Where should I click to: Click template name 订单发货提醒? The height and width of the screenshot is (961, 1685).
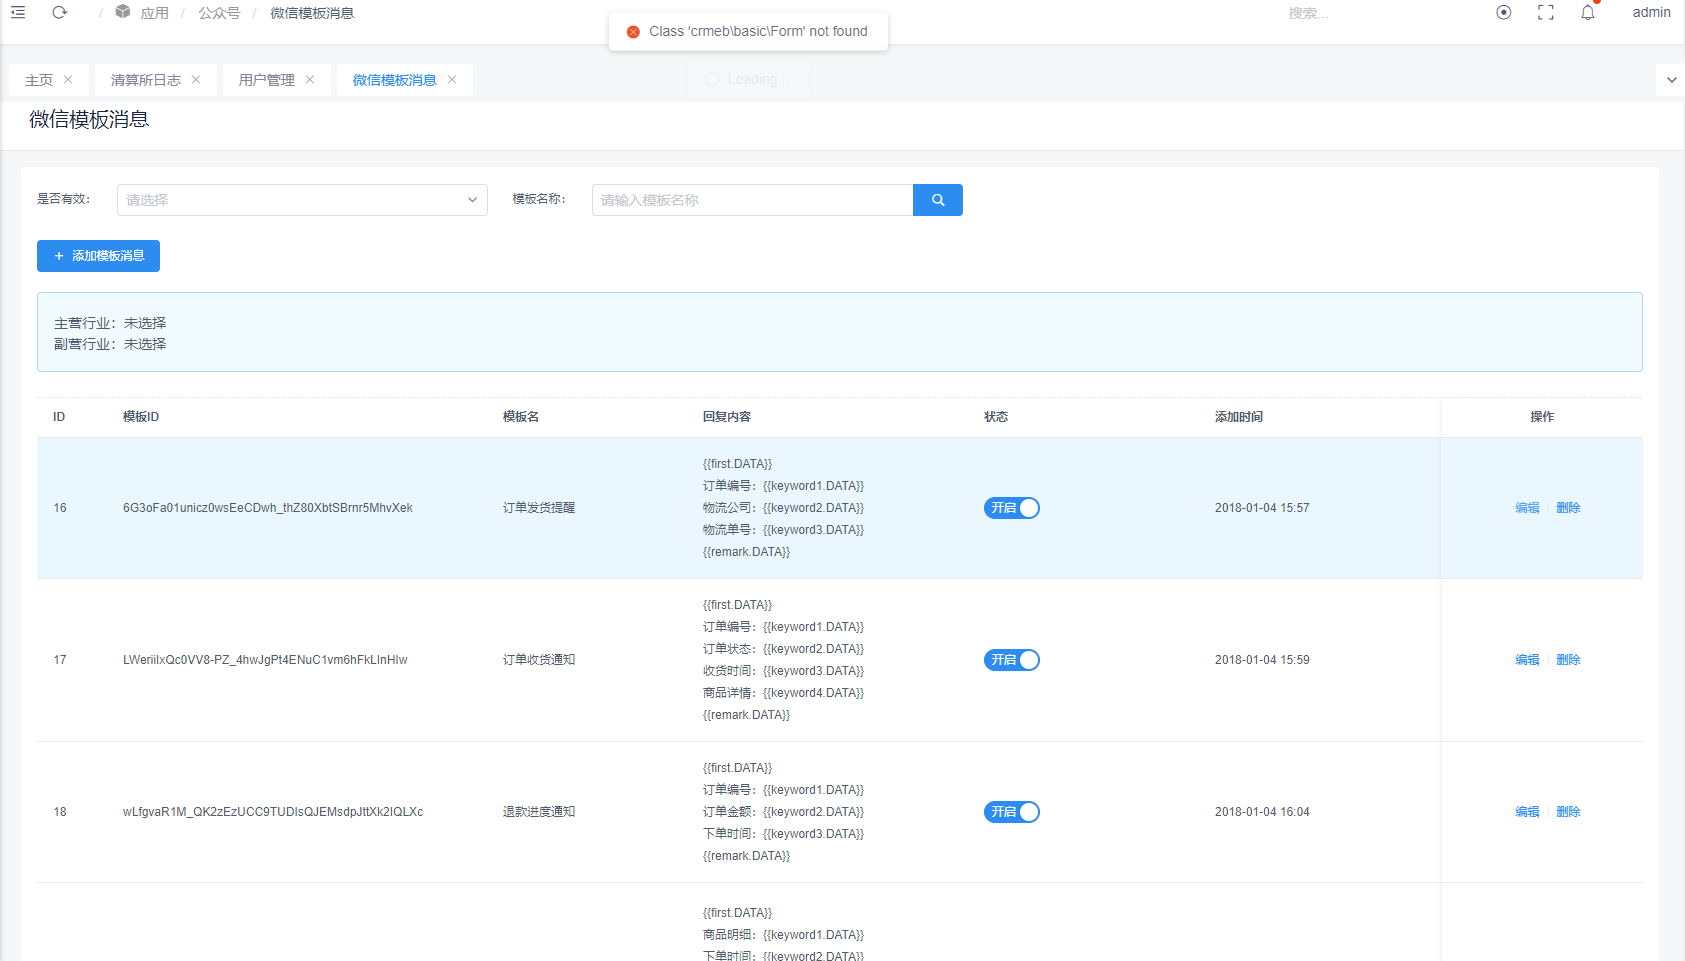point(539,508)
